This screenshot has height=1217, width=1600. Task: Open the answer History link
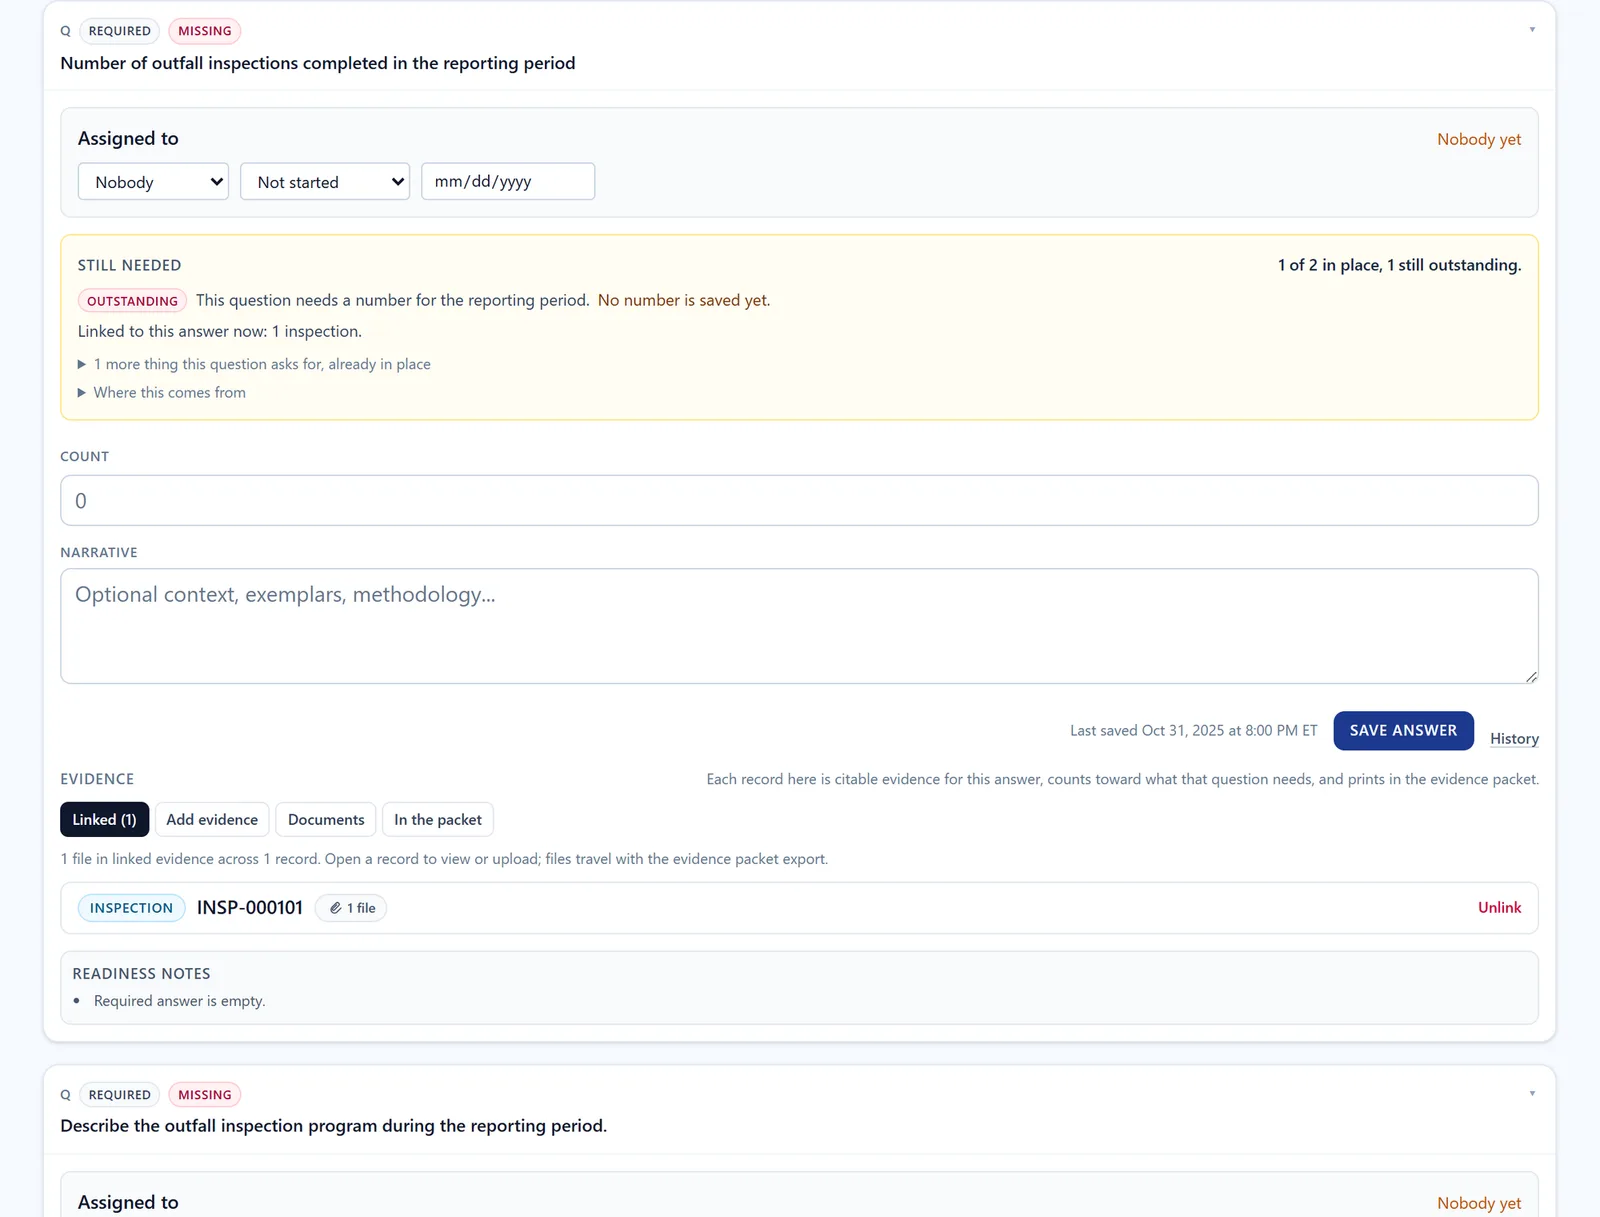[1514, 739]
